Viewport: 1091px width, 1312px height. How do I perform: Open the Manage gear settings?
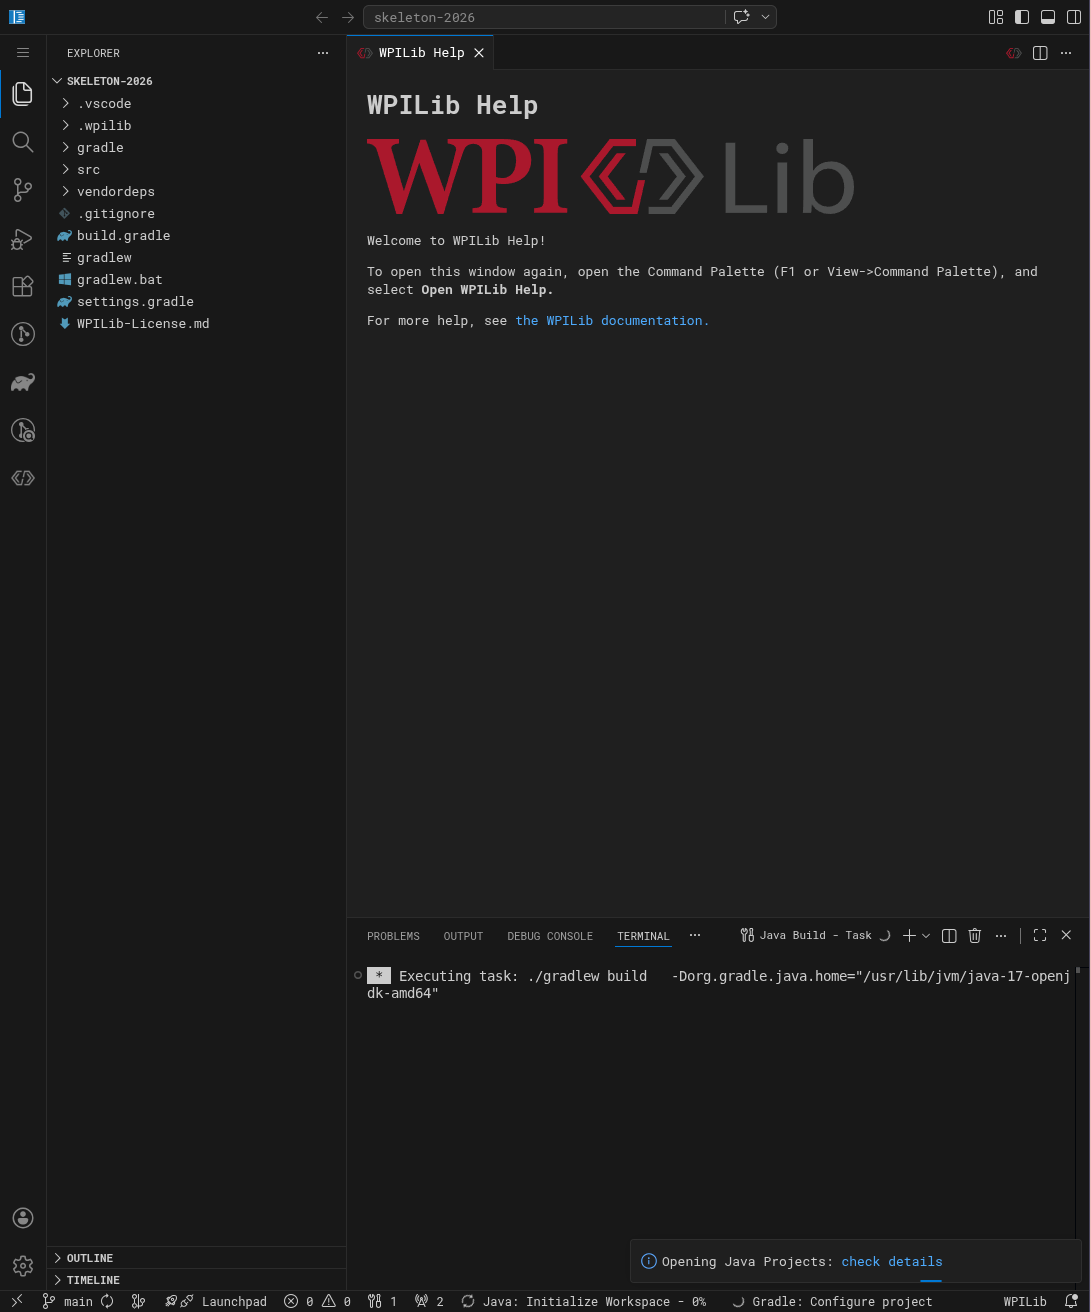pos(23,1266)
